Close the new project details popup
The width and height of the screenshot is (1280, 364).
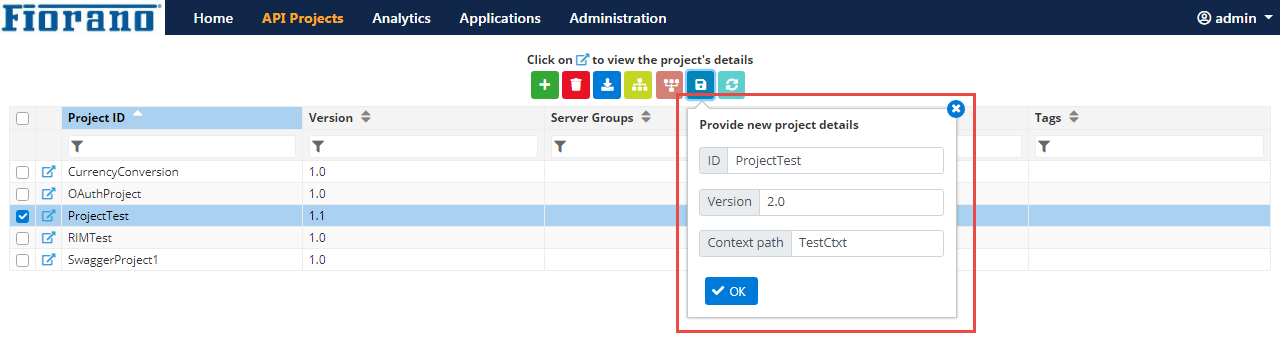pos(955,109)
